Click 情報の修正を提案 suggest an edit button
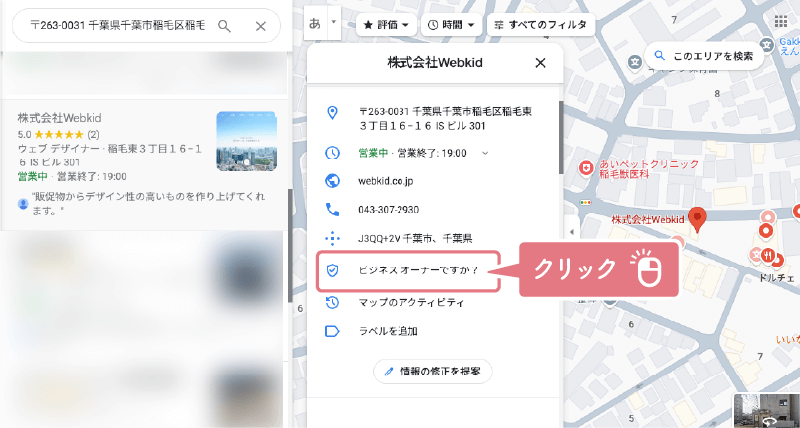 pyautogui.click(x=433, y=371)
